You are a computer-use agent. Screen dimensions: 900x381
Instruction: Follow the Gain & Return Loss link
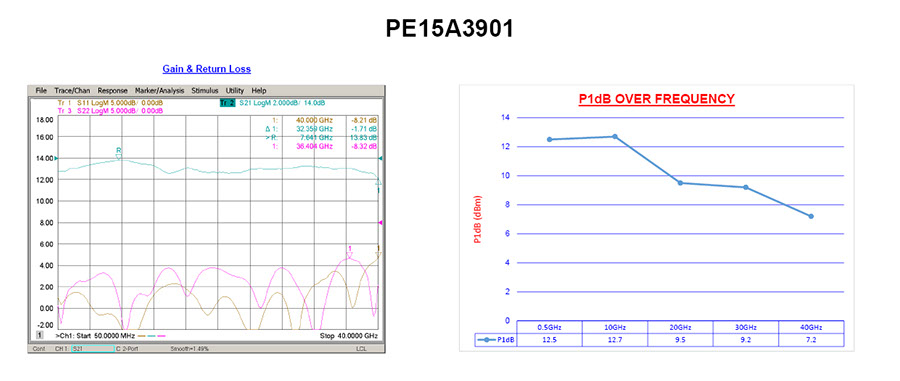click(x=207, y=69)
